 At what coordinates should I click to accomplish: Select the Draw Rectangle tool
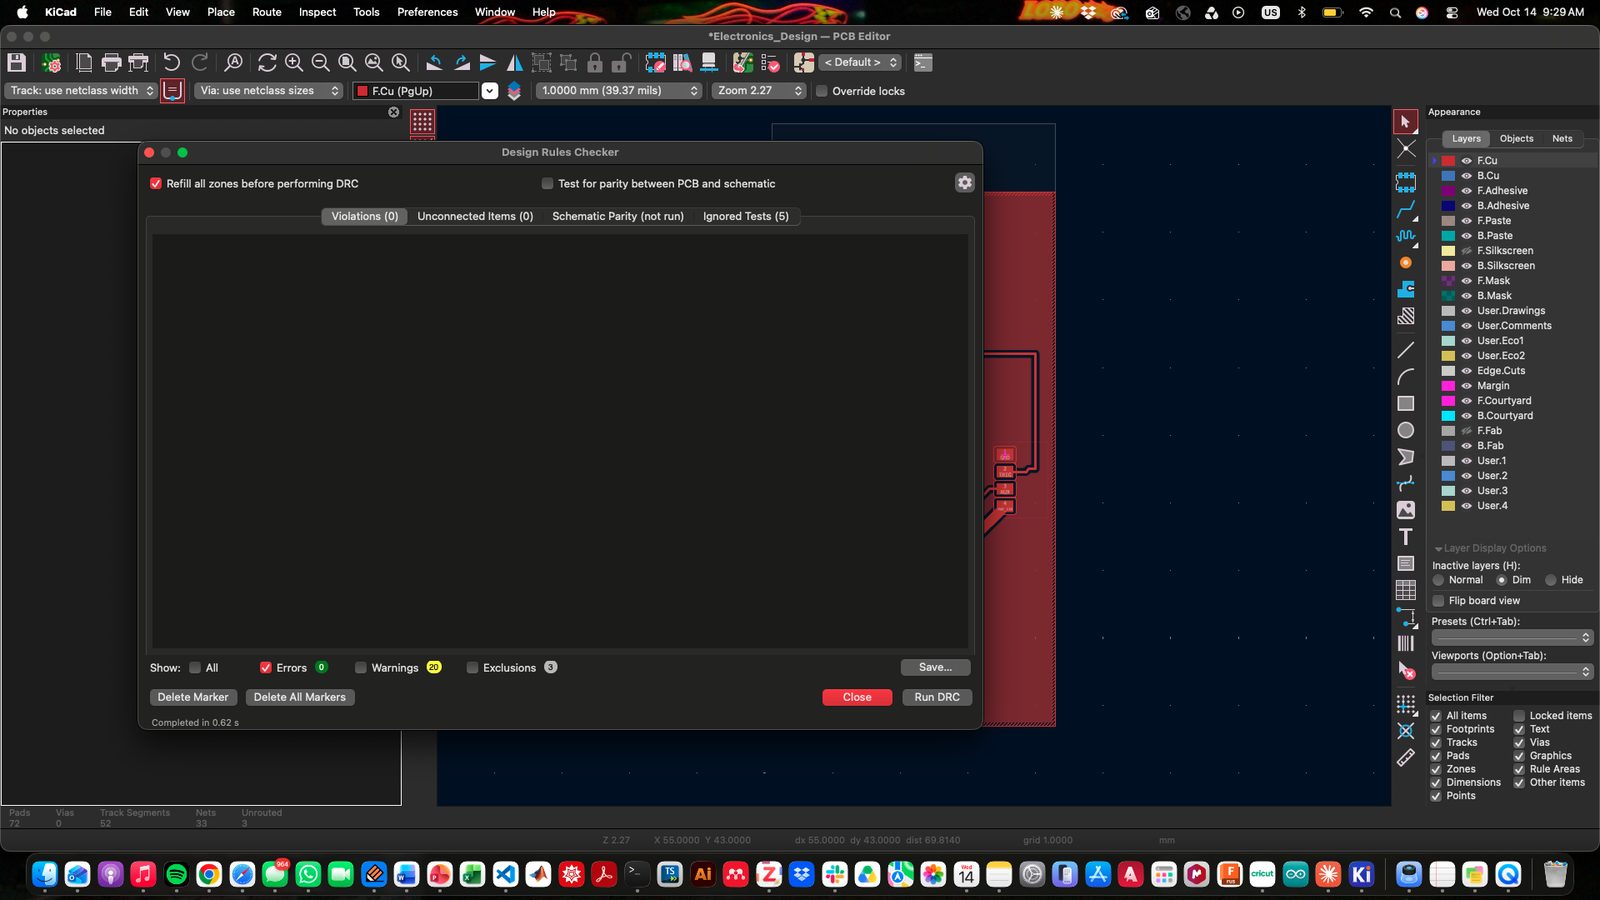(x=1406, y=404)
